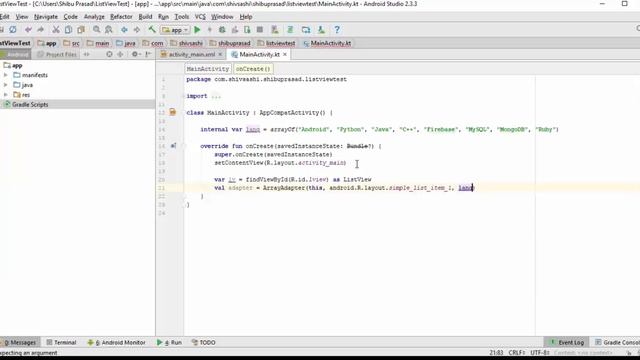This screenshot has height=360, width=640.
Task: Click the Undo arrow in toolbar
Action: point(28,30)
